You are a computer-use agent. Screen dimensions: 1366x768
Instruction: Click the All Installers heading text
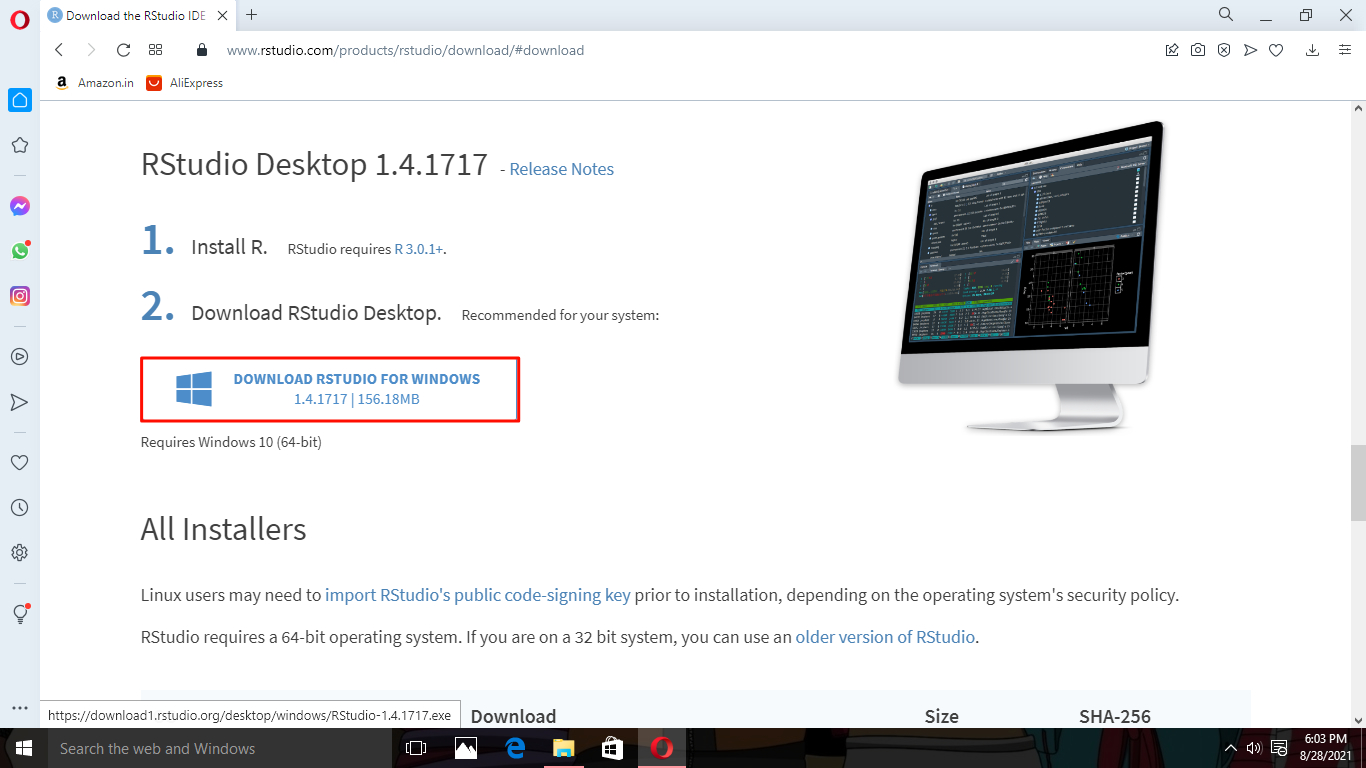pos(223,529)
